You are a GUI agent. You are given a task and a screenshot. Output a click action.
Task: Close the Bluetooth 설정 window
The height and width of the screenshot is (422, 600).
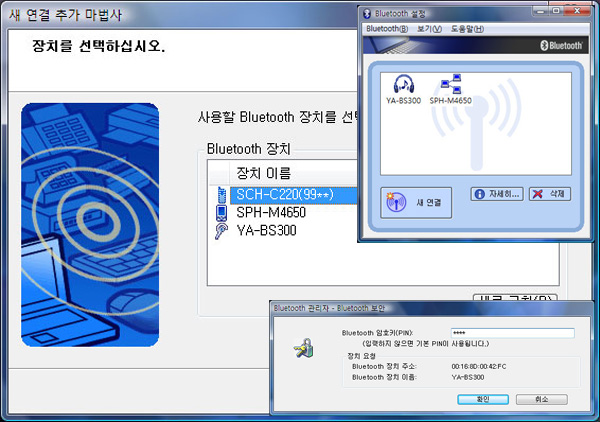(x=577, y=11)
